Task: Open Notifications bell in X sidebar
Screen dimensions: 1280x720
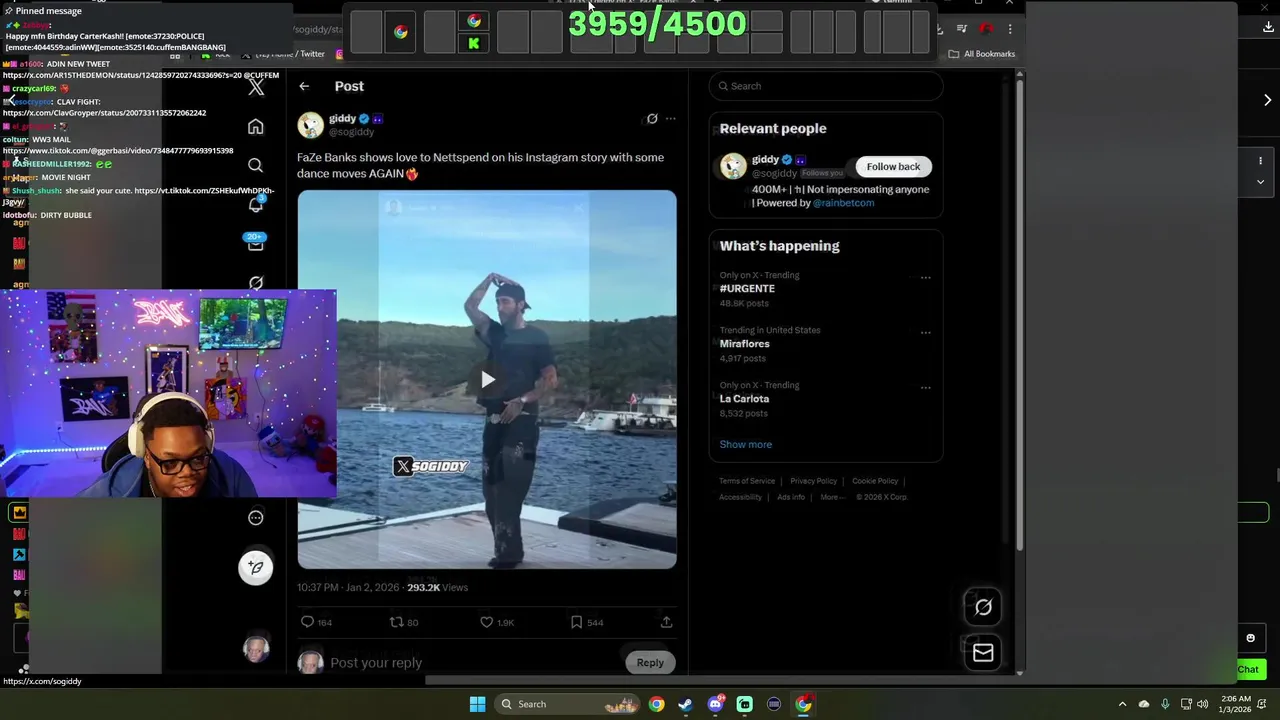Action: tap(256, 204)
